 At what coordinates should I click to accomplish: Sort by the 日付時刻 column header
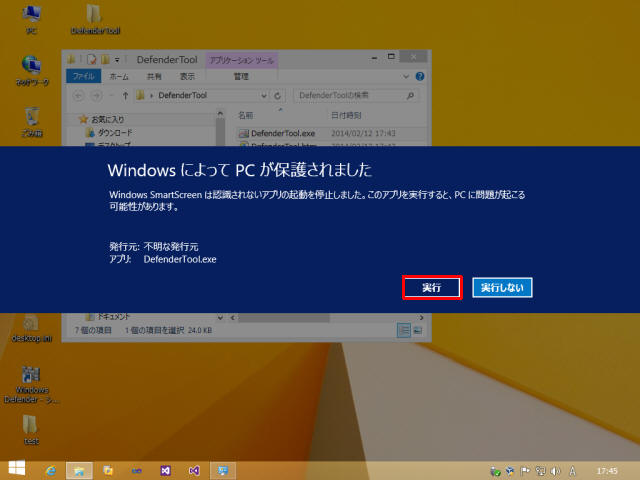coord(346,116)
